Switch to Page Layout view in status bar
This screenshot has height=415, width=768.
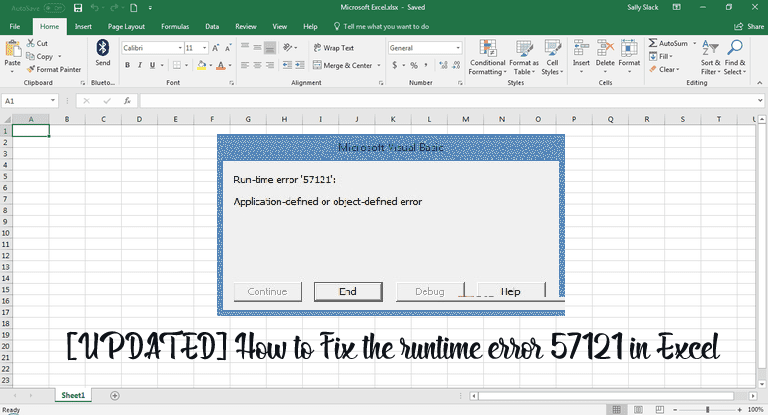pos(638,409)
